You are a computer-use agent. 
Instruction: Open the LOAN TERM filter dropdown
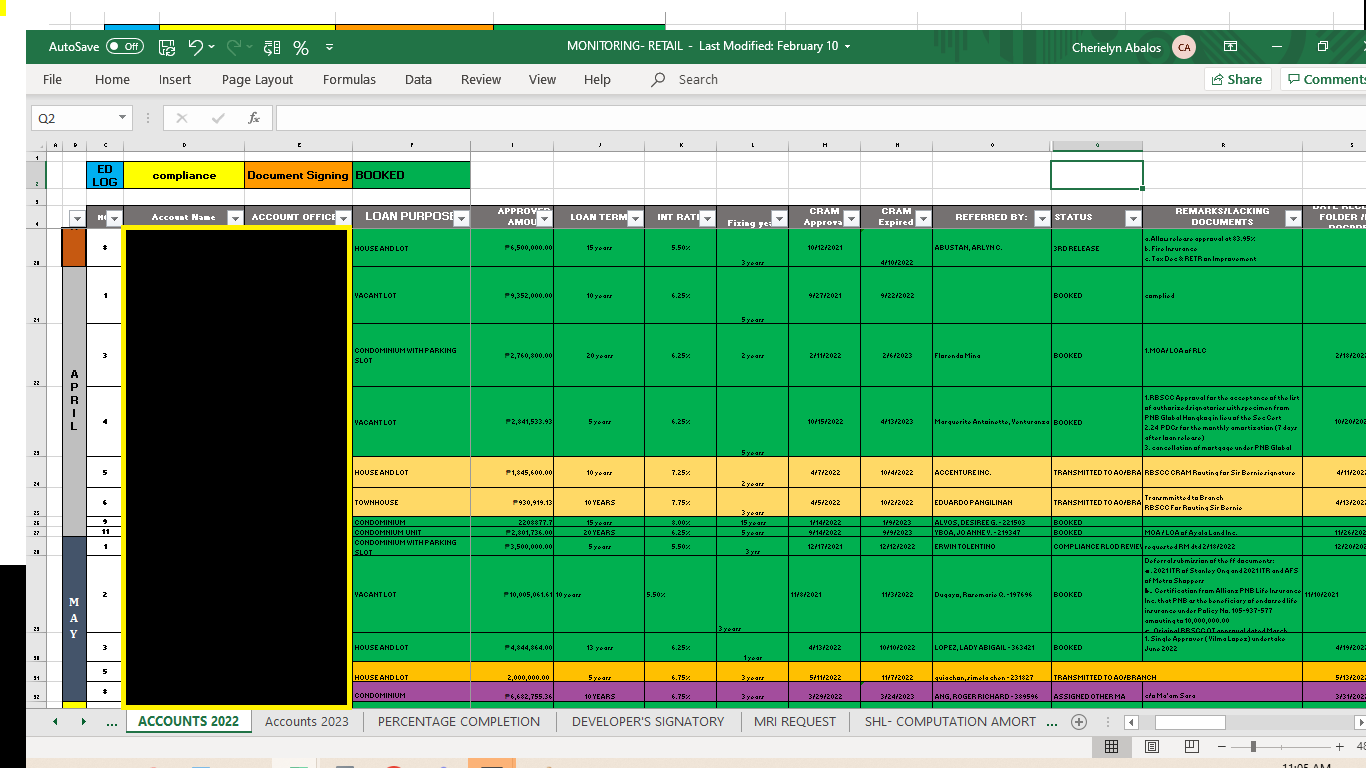tap(636, 218)
